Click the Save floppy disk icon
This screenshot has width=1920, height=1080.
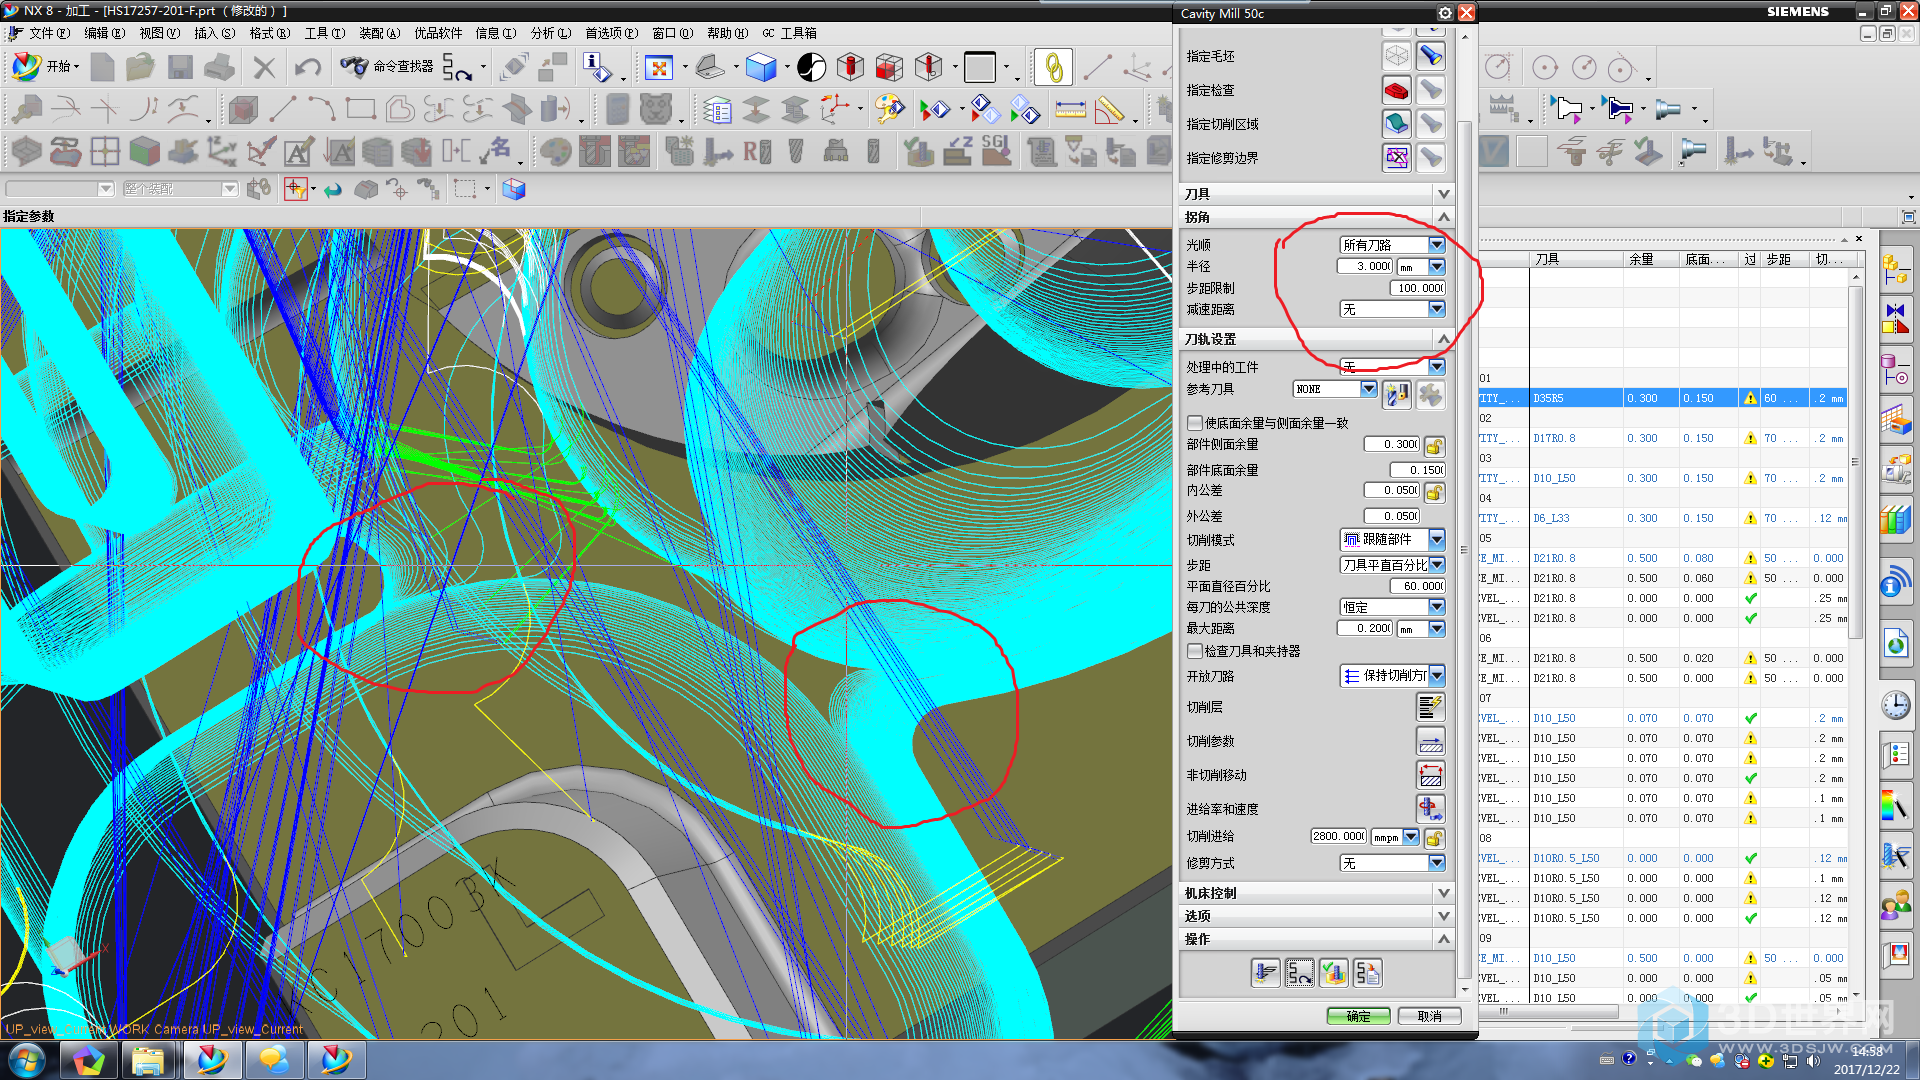tap(180, 68)
